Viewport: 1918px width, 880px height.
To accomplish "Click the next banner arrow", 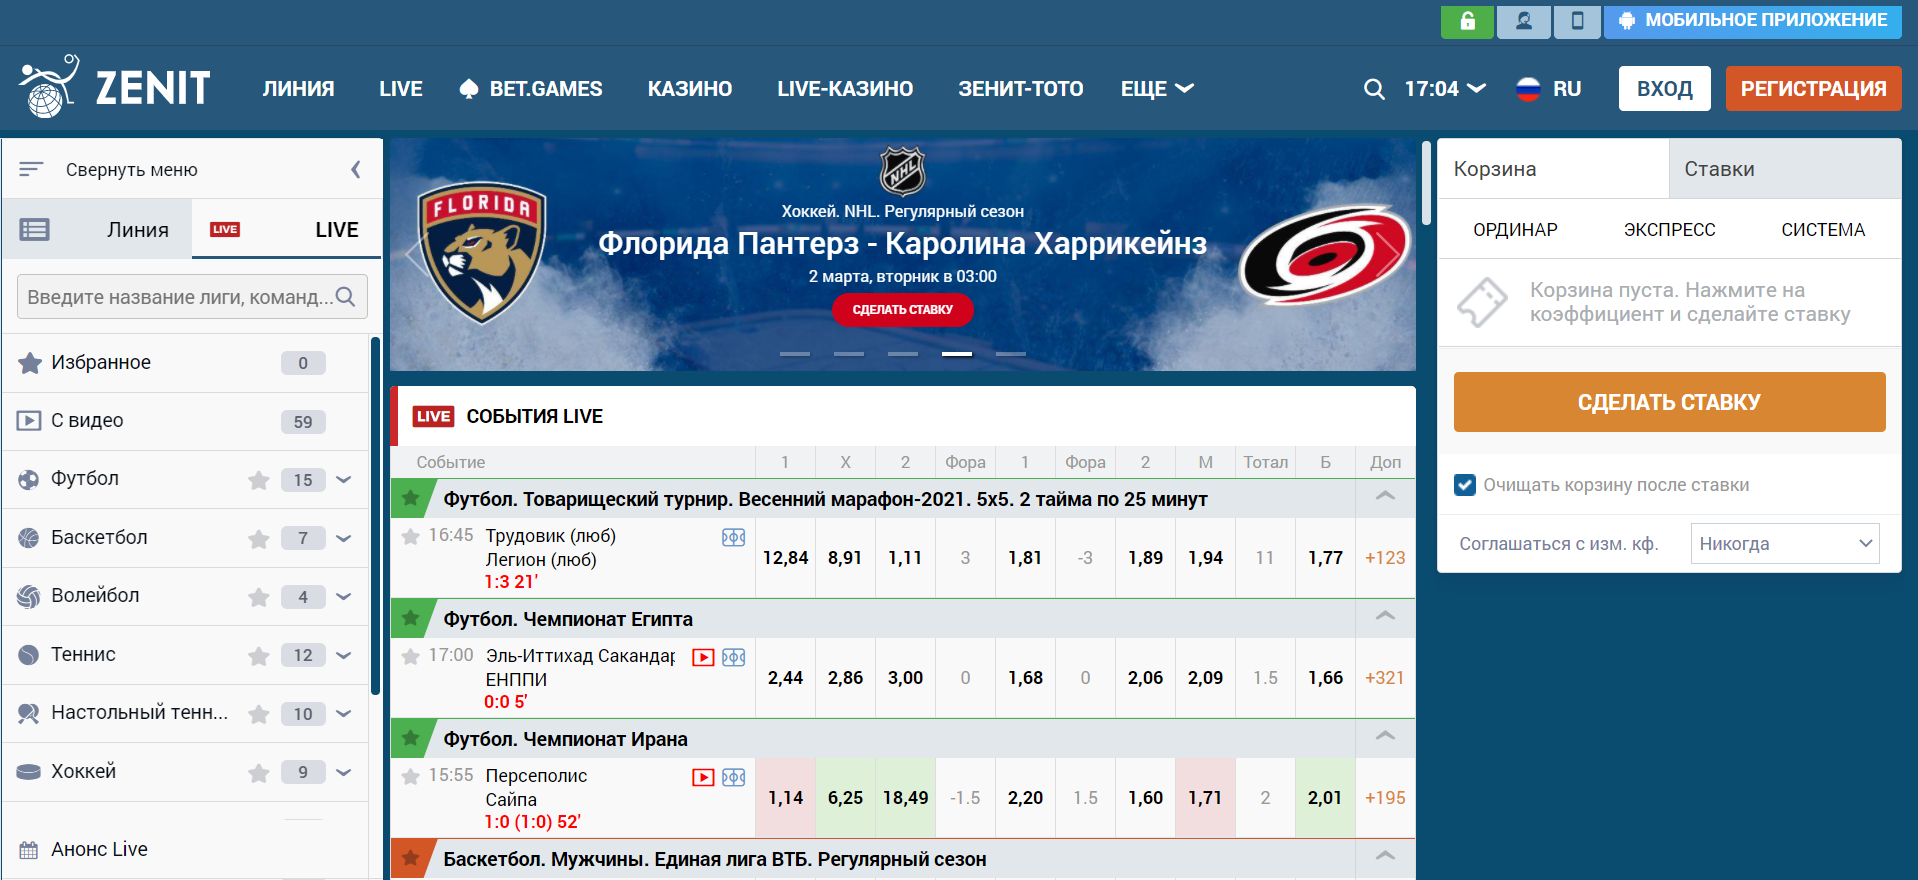I will point(1390,254).
